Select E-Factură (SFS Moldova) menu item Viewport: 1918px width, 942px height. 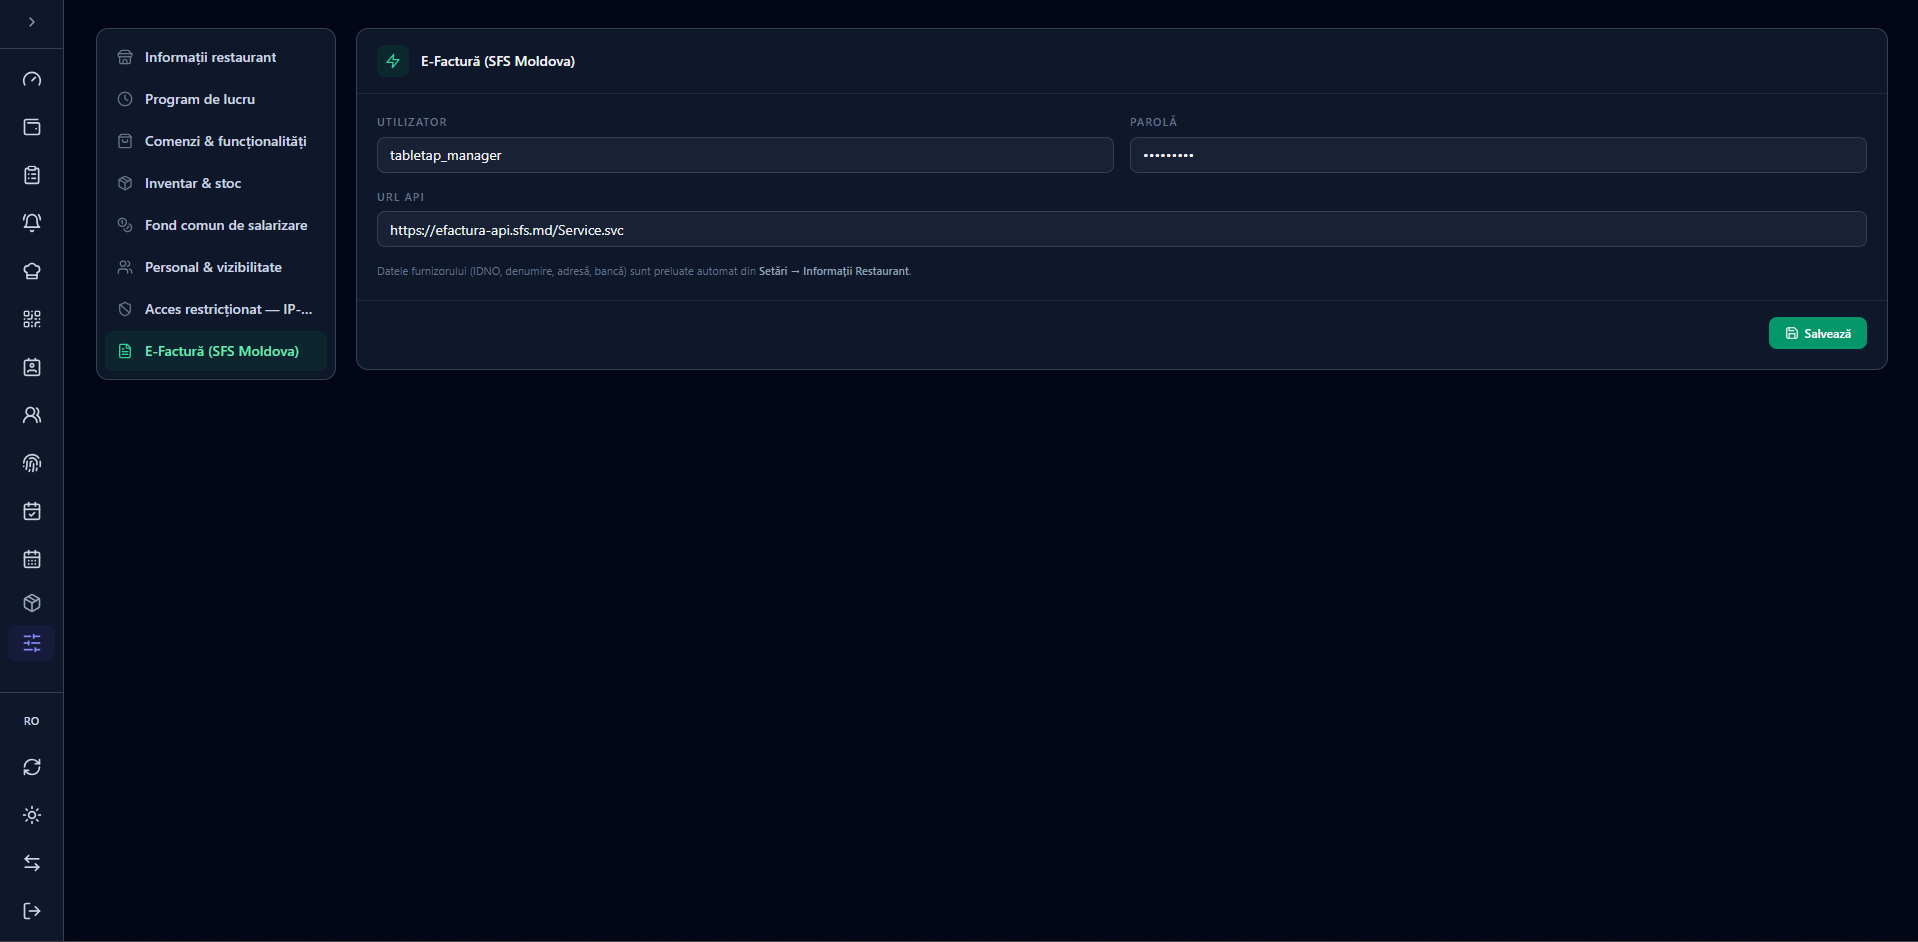point(216,351)
